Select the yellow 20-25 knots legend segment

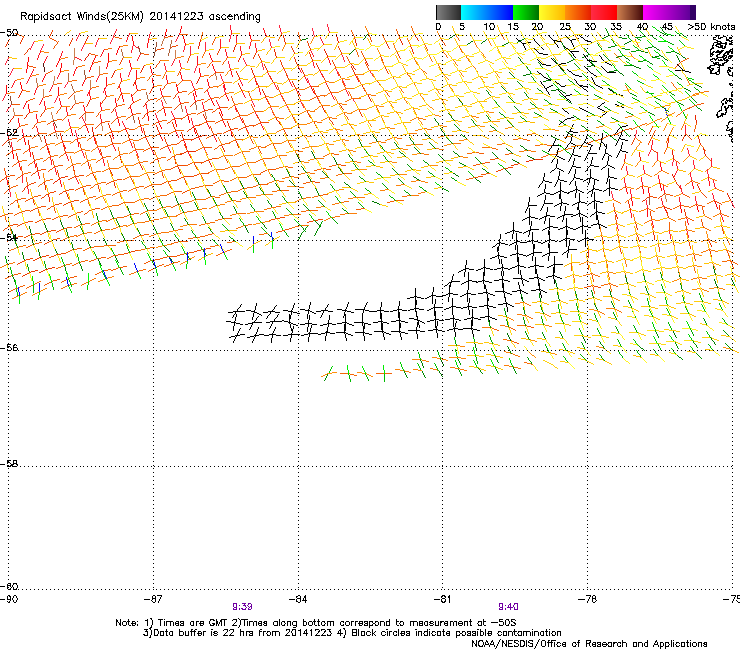(552, 12)
